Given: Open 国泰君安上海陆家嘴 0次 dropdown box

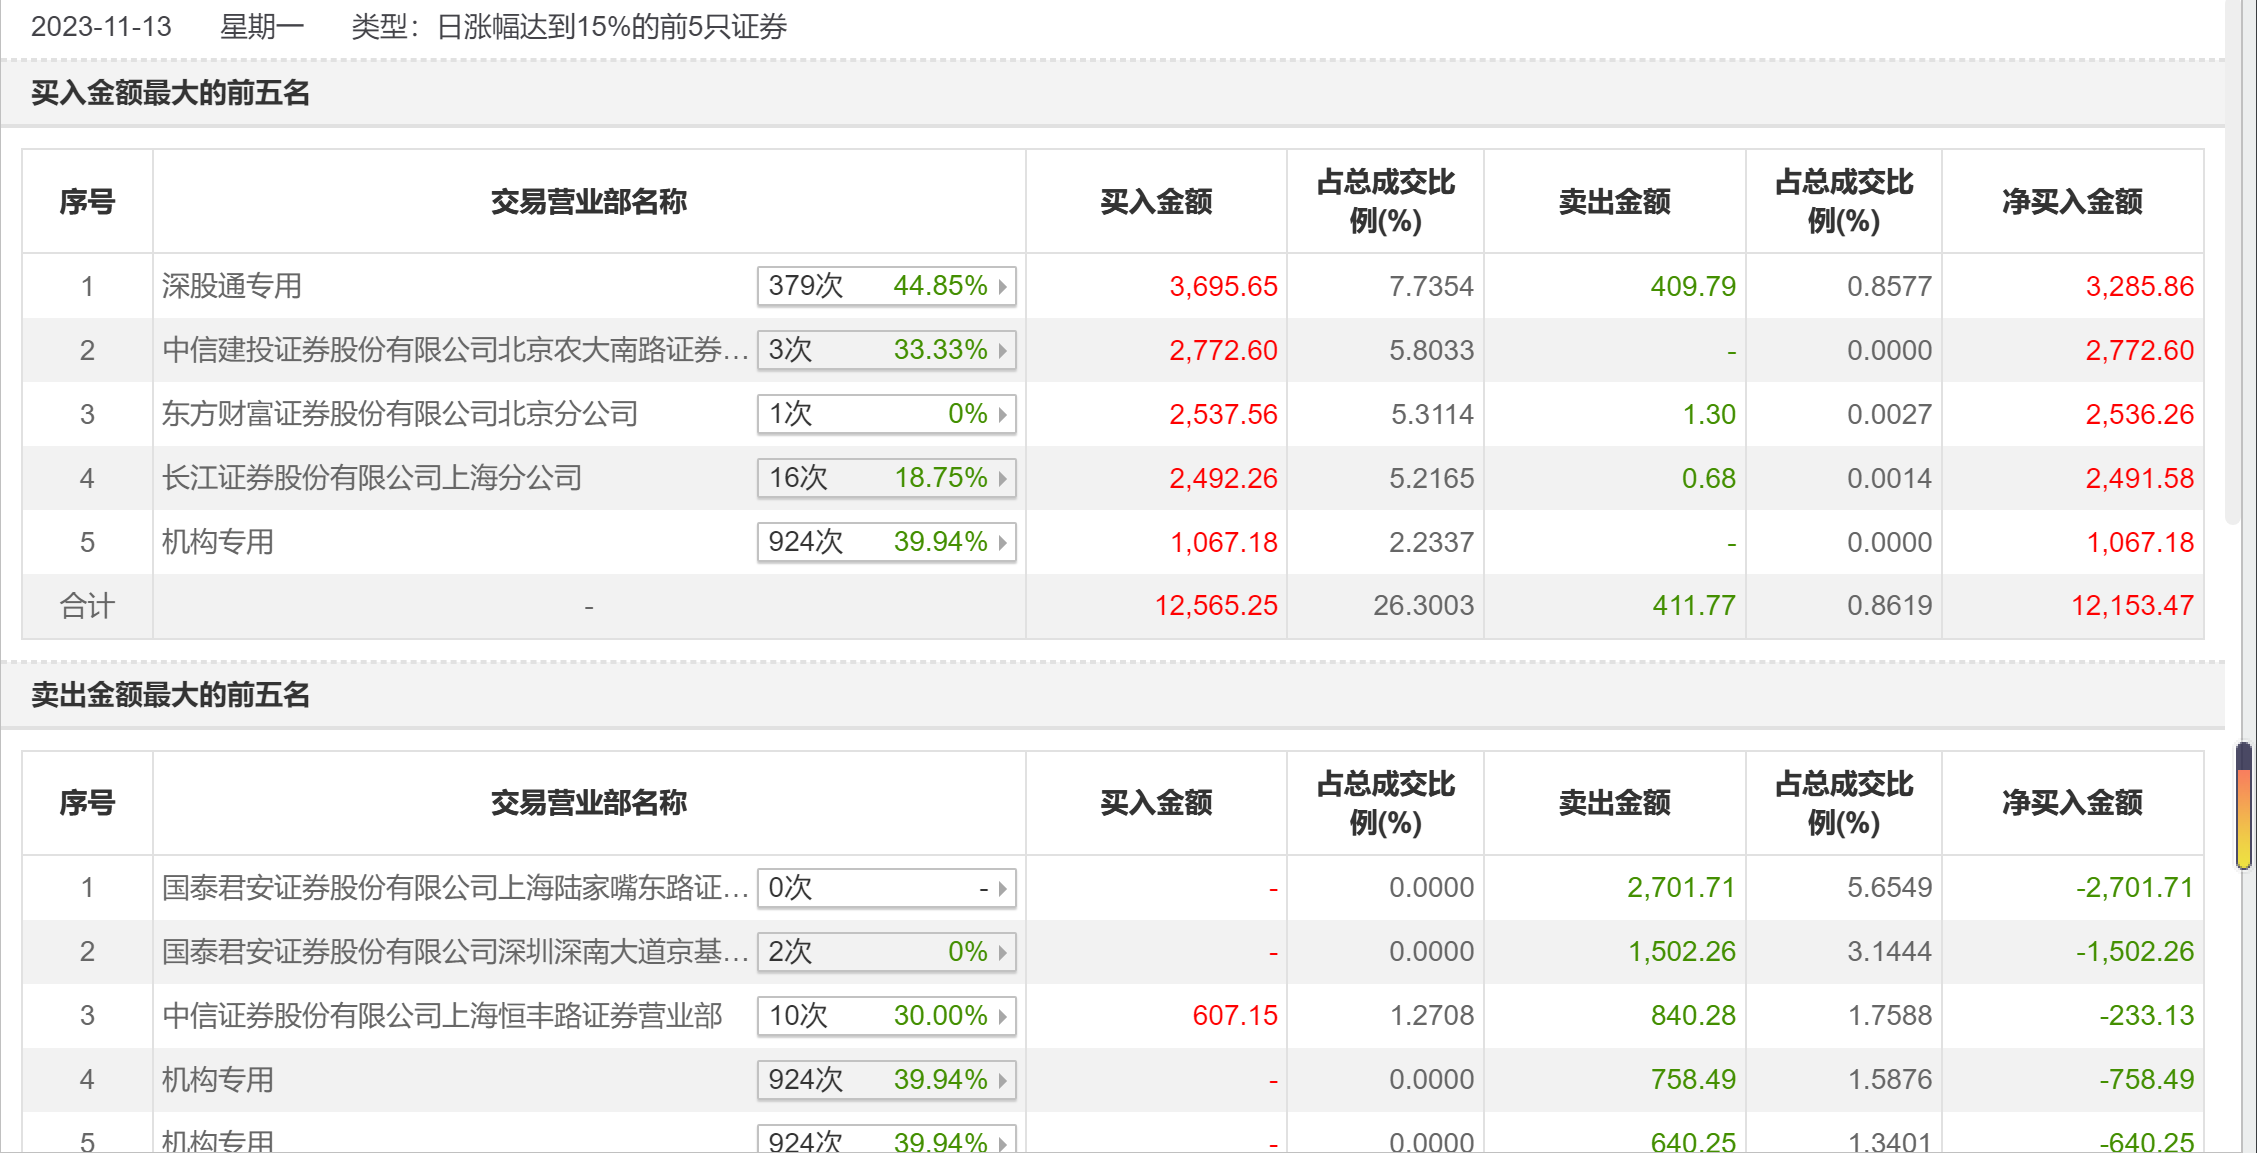Looking at the screenshot, I should click(x=886, y=888).
